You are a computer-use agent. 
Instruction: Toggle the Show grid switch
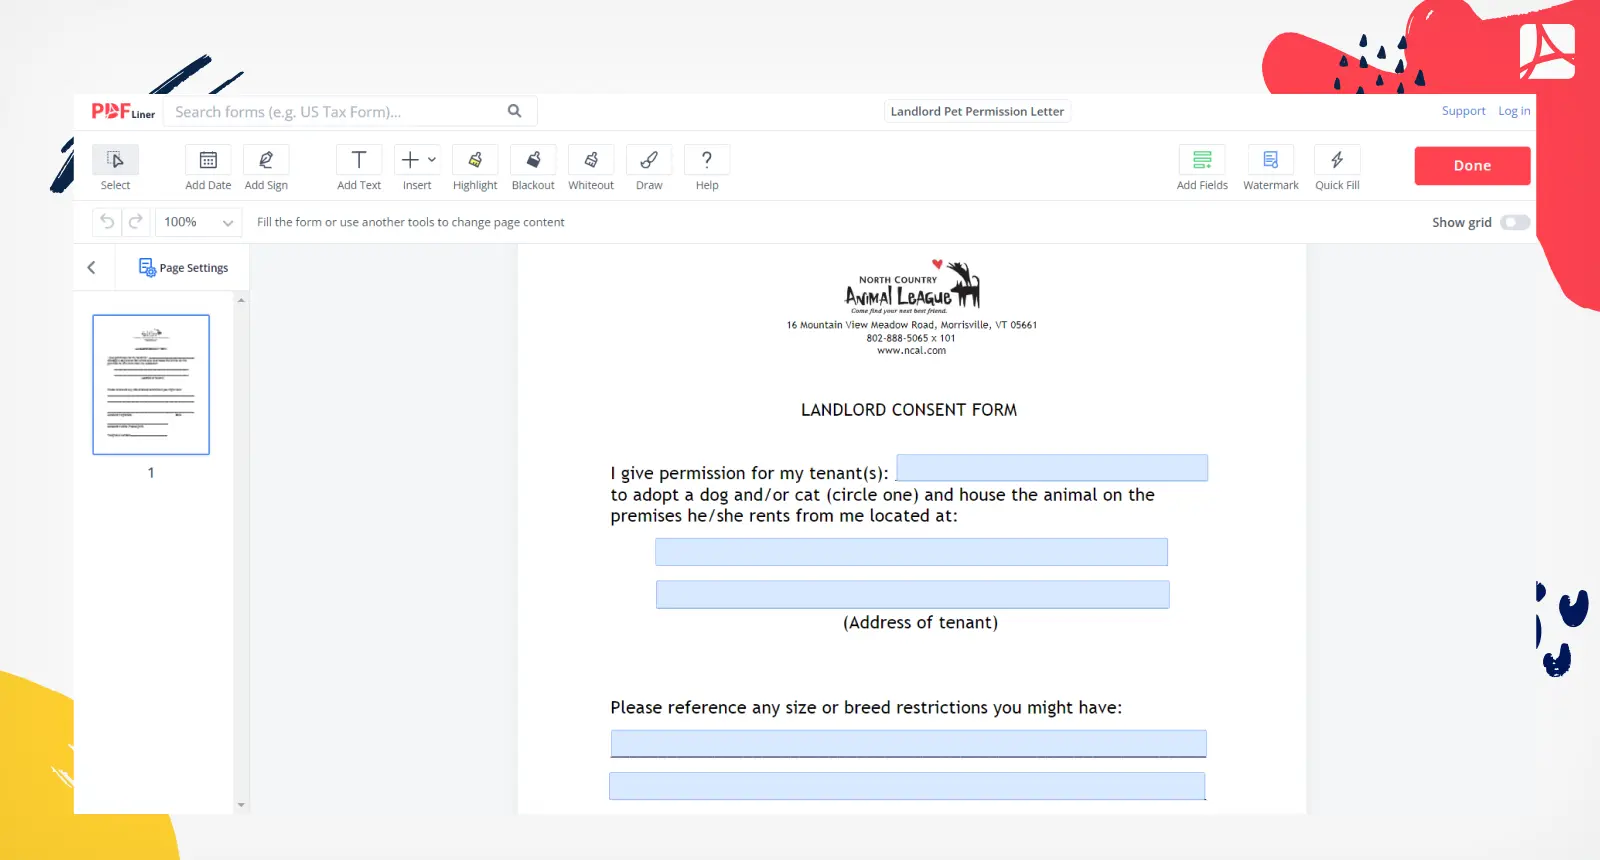[x=1515, y=222]
